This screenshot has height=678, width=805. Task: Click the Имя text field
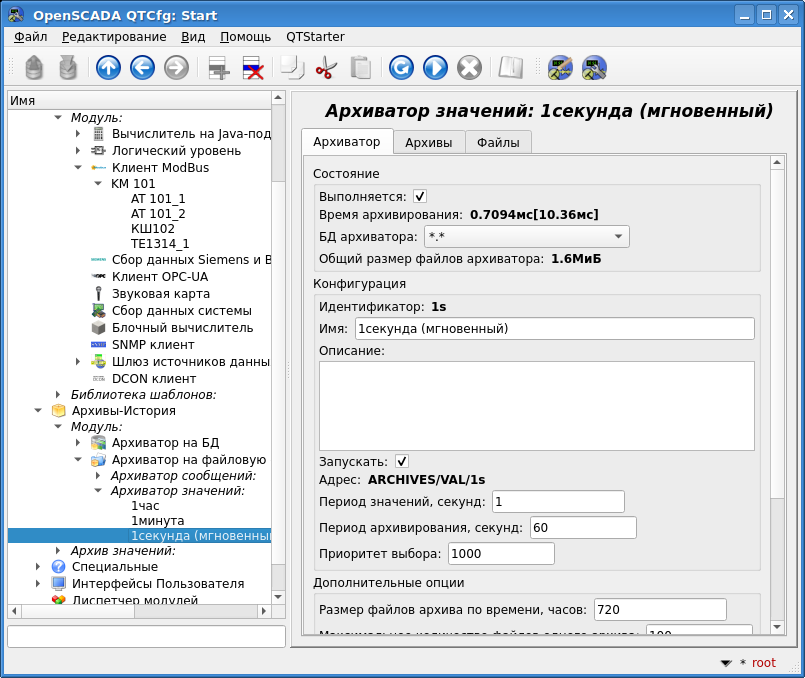point(554,328)
